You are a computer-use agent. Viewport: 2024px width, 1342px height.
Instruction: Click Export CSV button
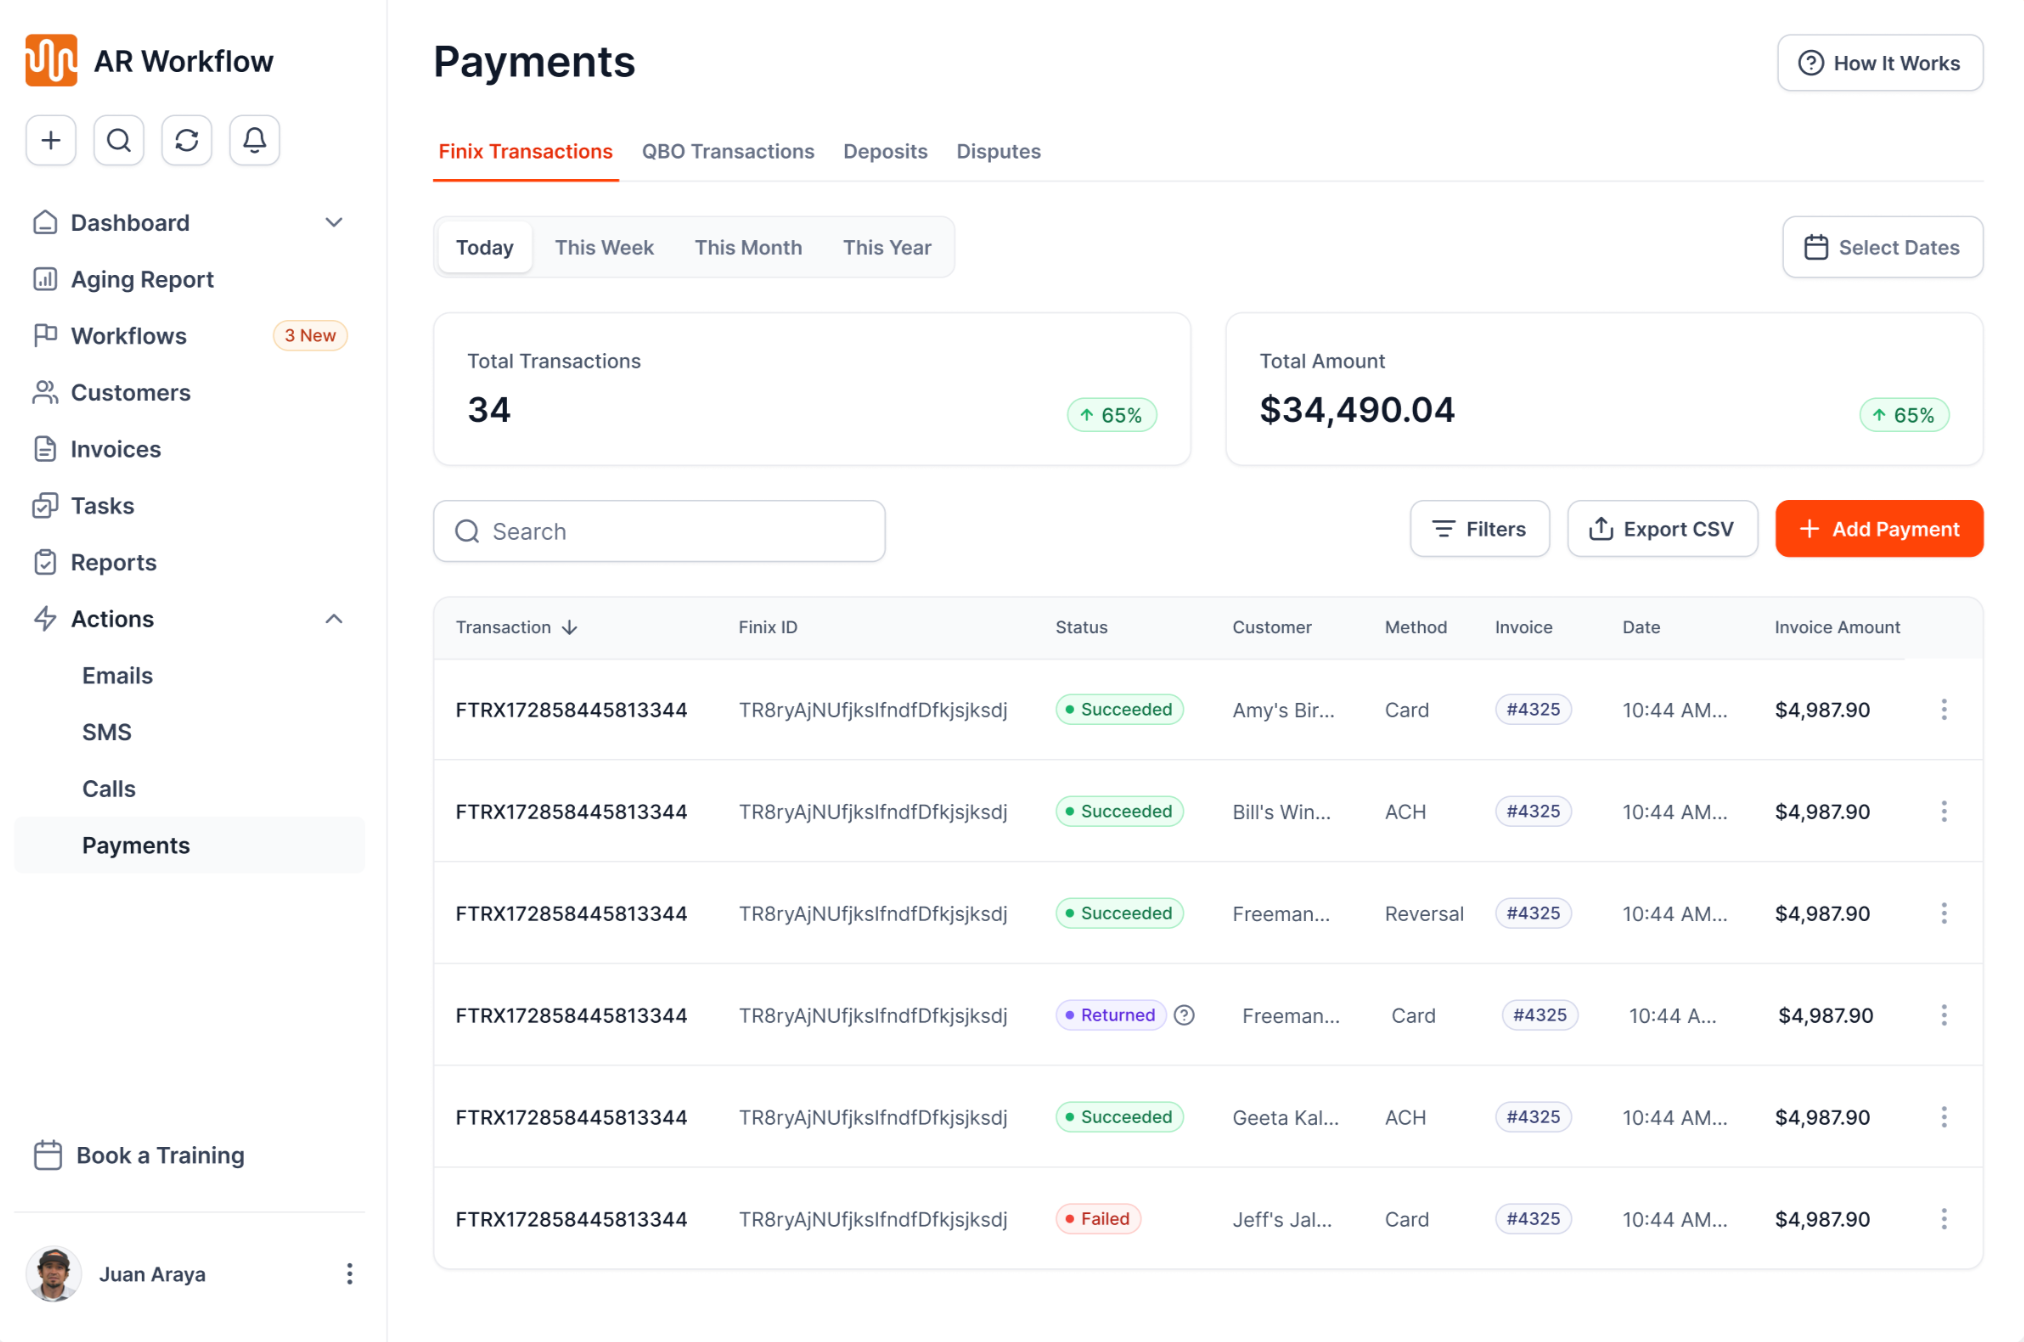[1662, 529]
